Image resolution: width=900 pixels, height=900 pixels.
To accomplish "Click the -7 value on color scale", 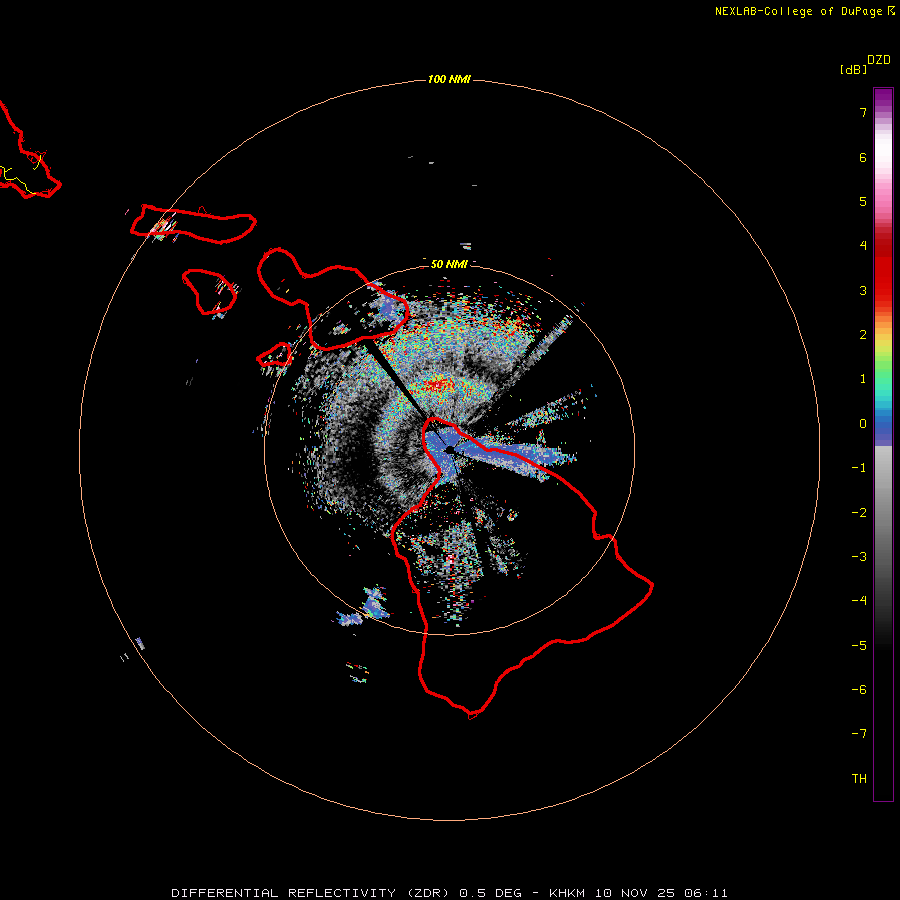I will [x=859, y=734].
